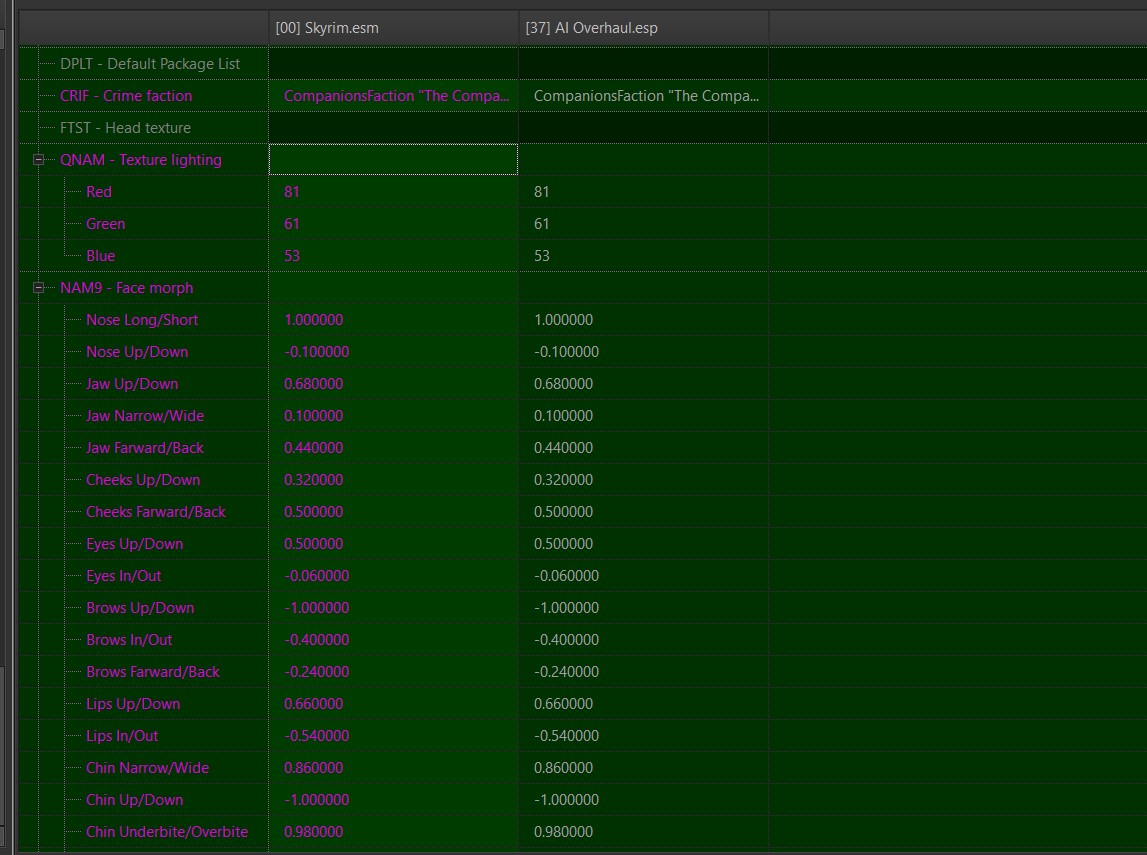Click AI Overhaul.esp Eyes Up/Down value 0.500000
This screenshot has width=1147, height=855.
click(563, 543)
